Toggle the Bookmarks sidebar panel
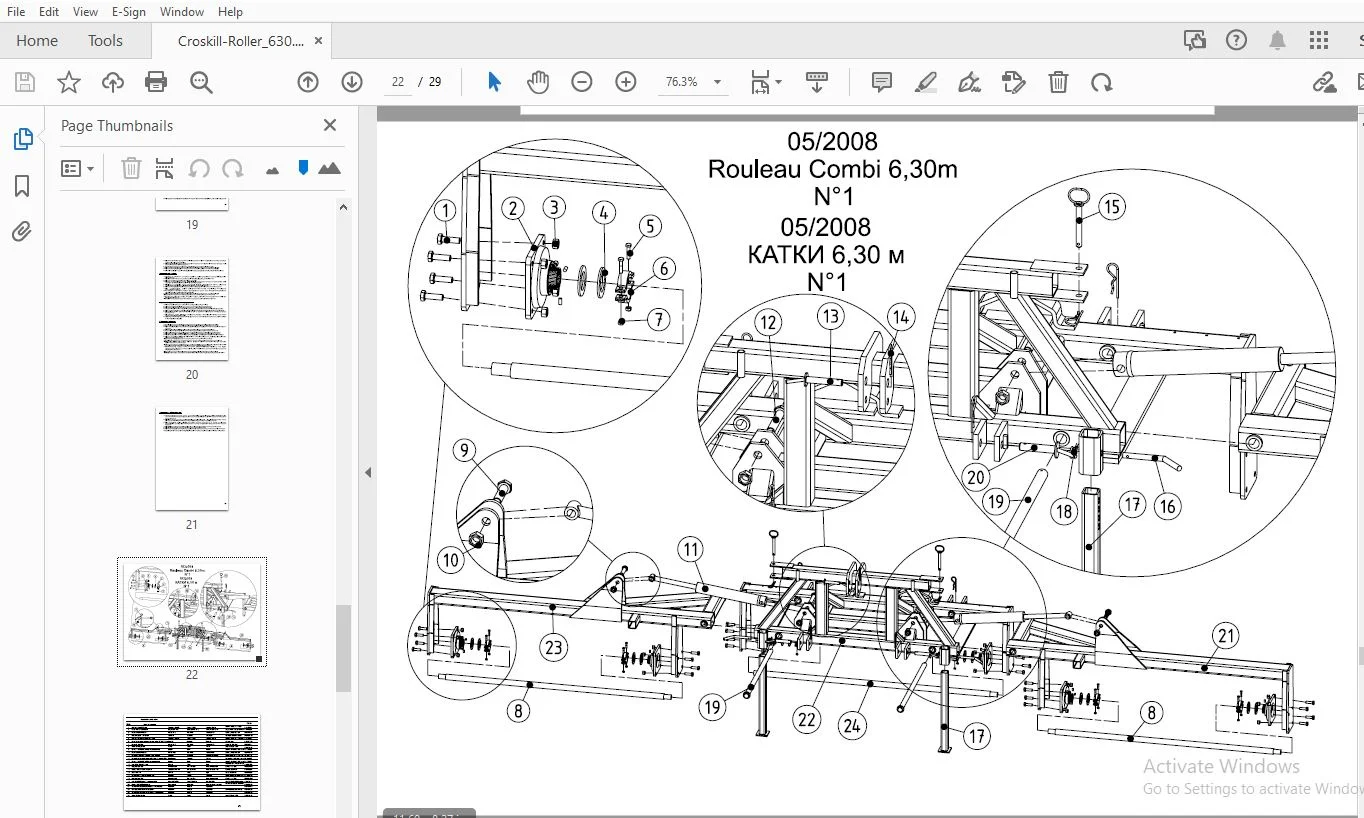 tap(22, 186)
